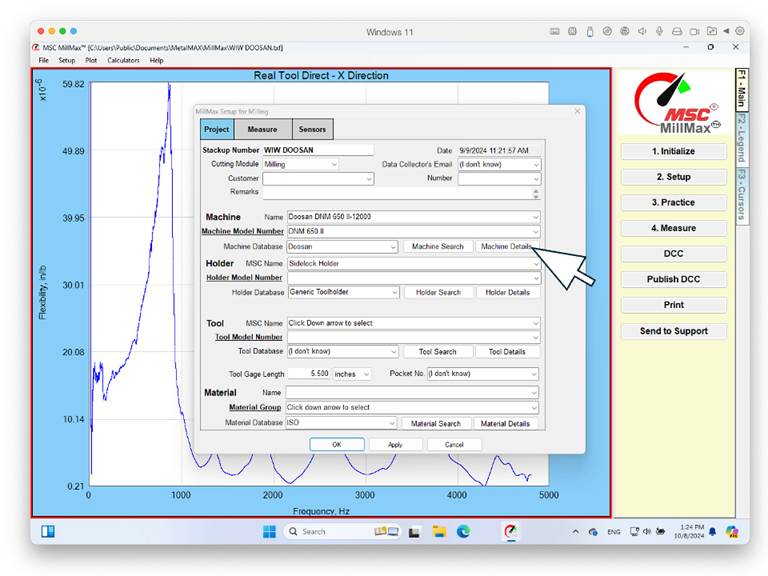Click the Stackup Number input field
The image size is (768, 576).
click(x=318, y=150)
